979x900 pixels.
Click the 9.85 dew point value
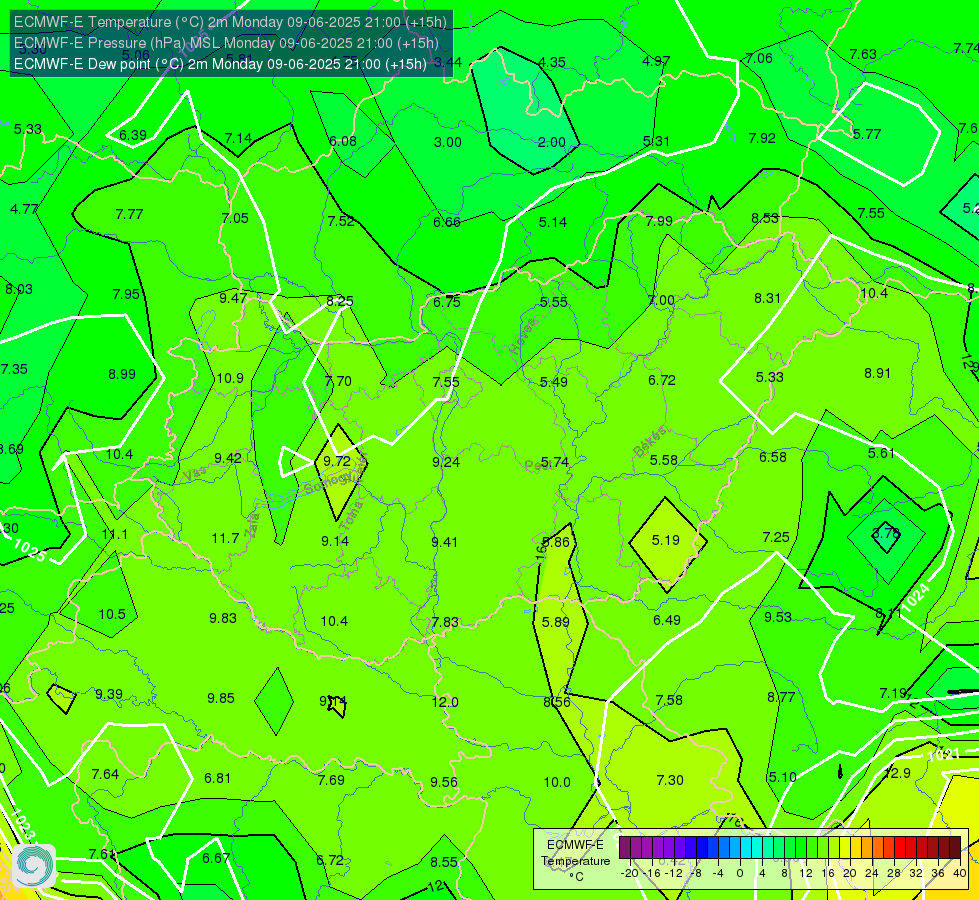(221, 698)
